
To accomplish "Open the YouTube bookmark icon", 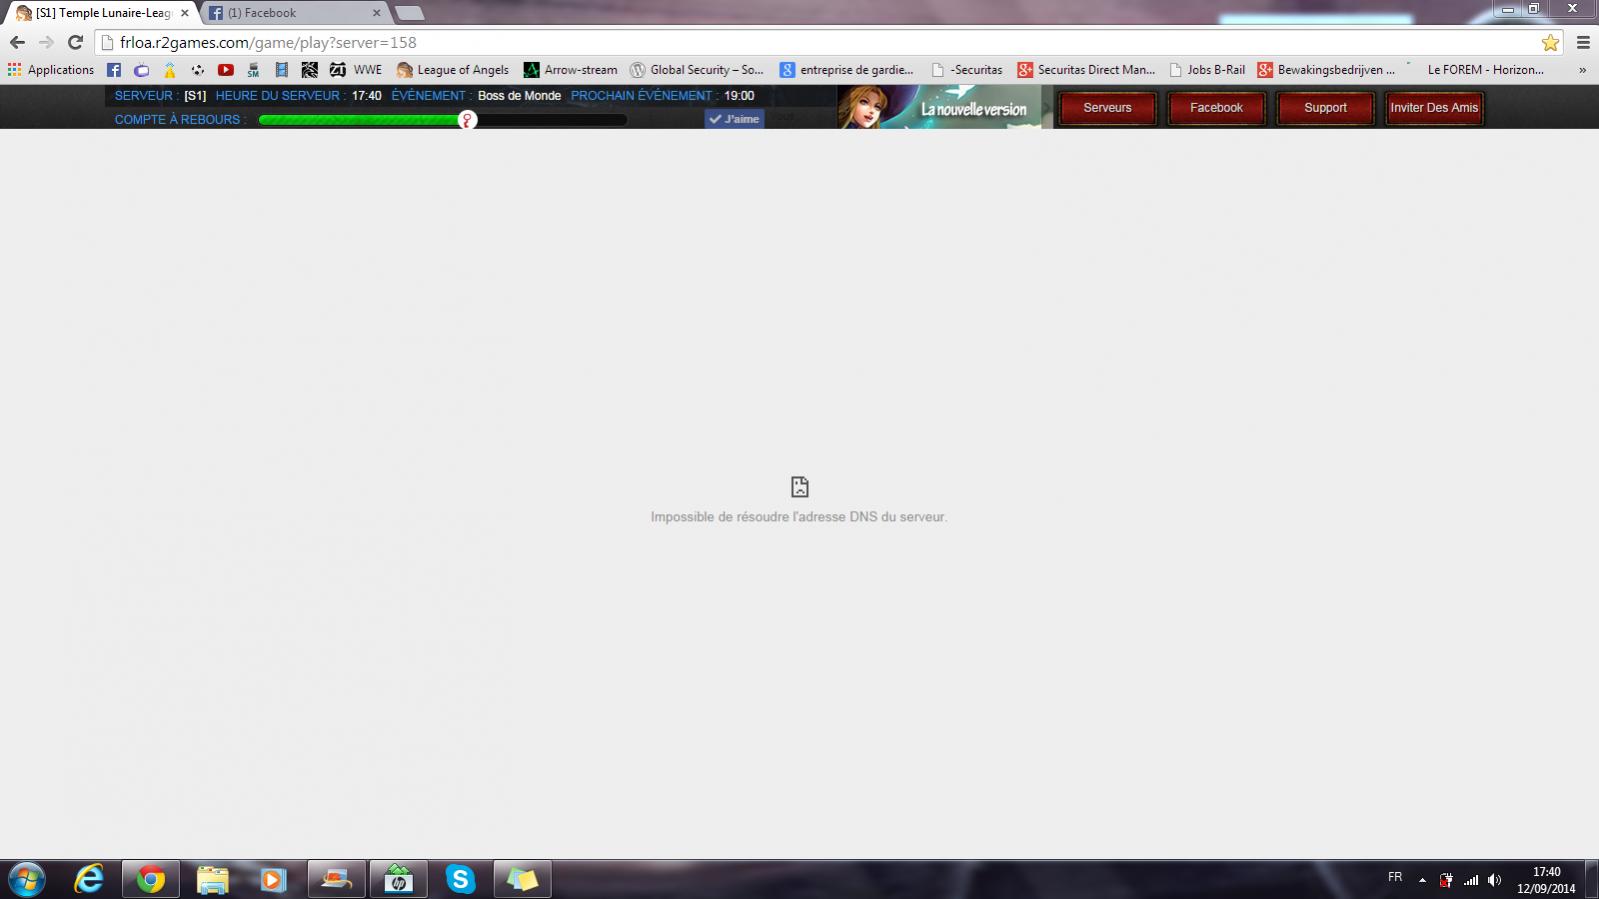I will click(x=226, y=70).
